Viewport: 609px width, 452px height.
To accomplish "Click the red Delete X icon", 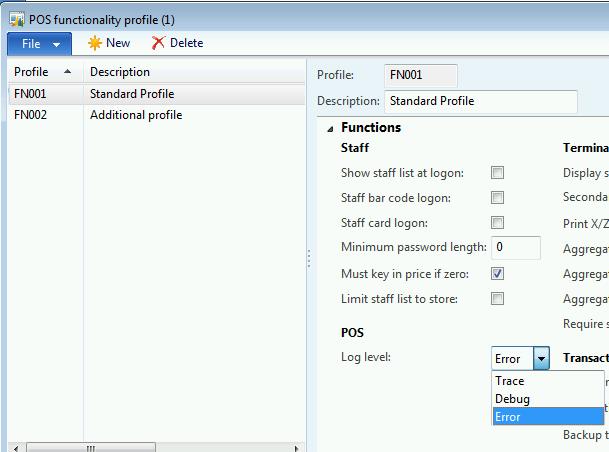I will tap(158, 43).
